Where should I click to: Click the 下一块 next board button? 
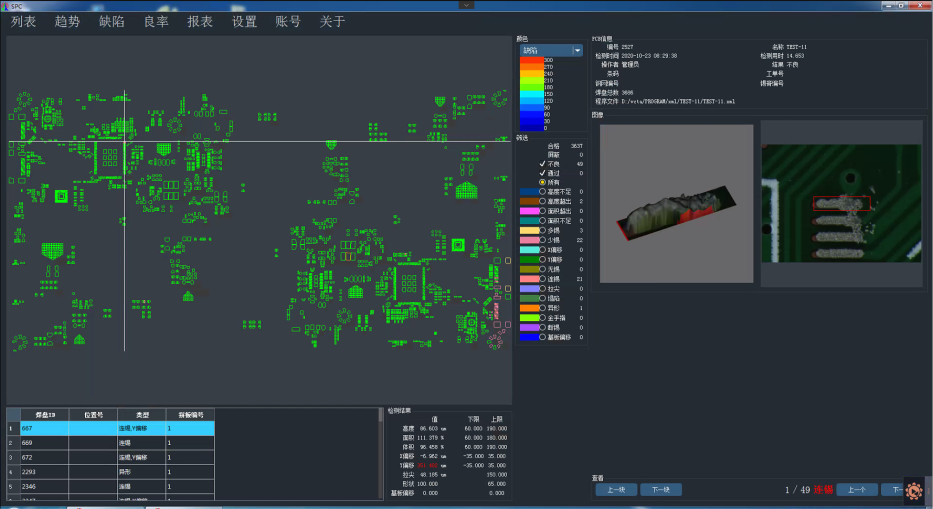tap(661, 489)
